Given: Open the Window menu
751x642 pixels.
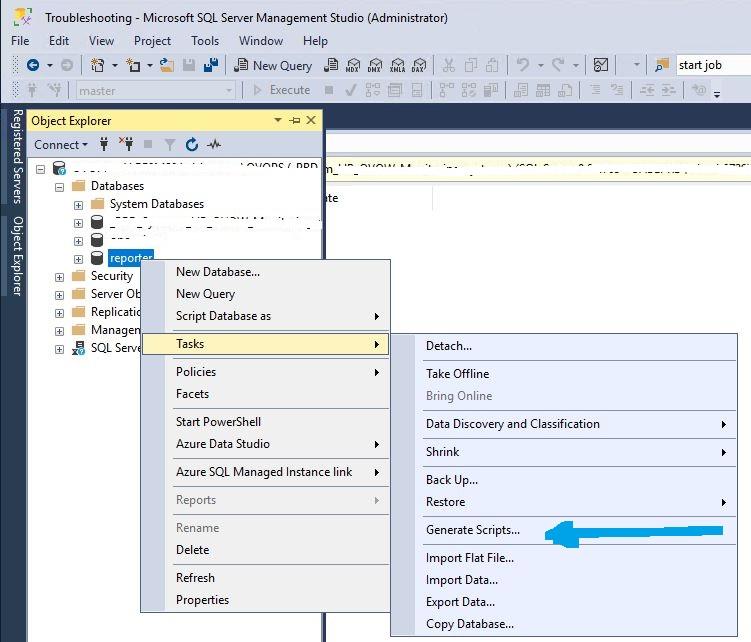Looking at the screenshot, I should [261, 41].
